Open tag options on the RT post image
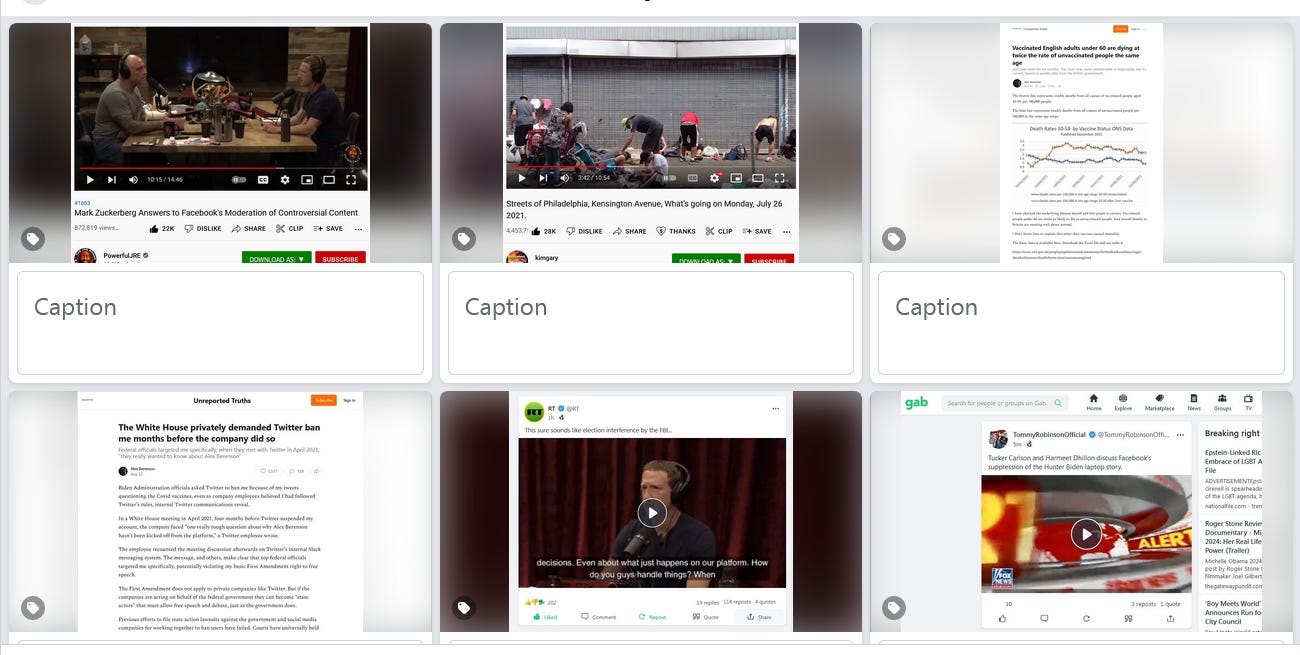This screenshot has height=655, width=1300. pos(463,607)
